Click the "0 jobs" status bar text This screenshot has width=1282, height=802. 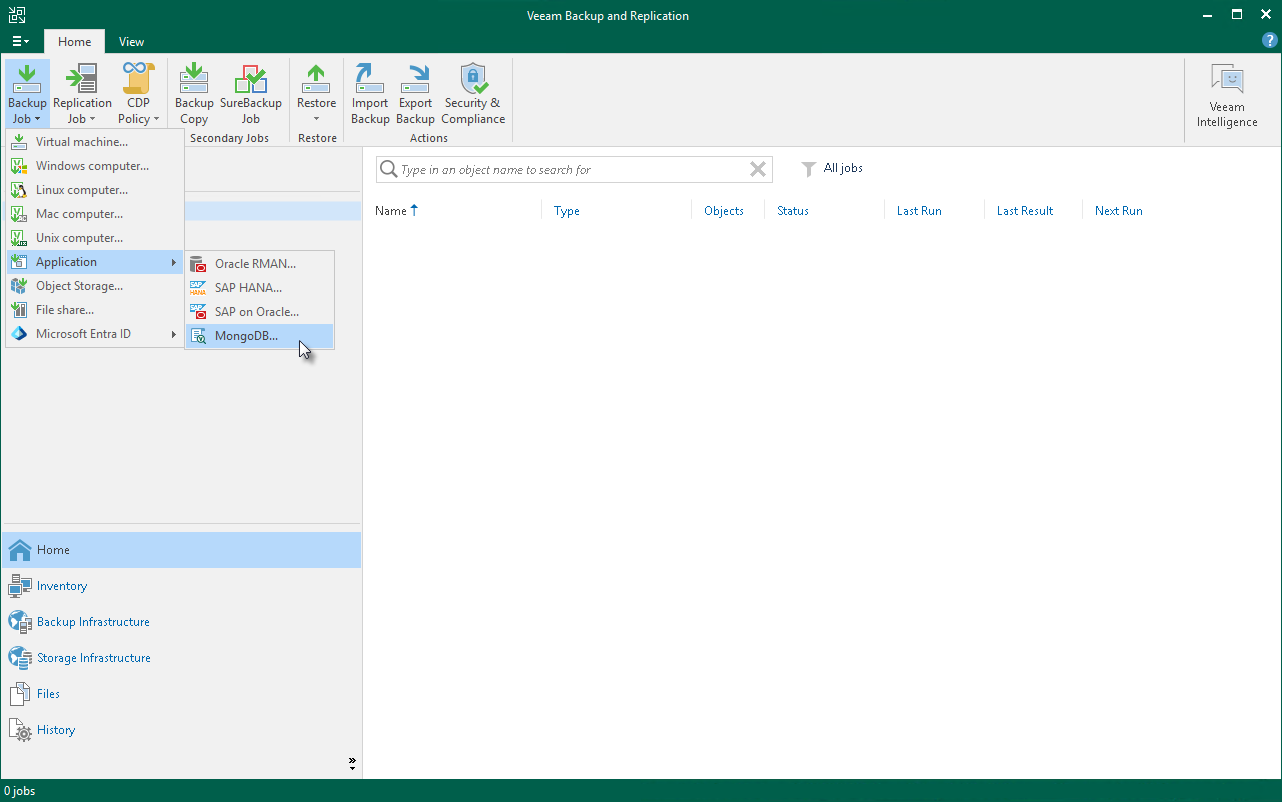(x=19, y=791)
